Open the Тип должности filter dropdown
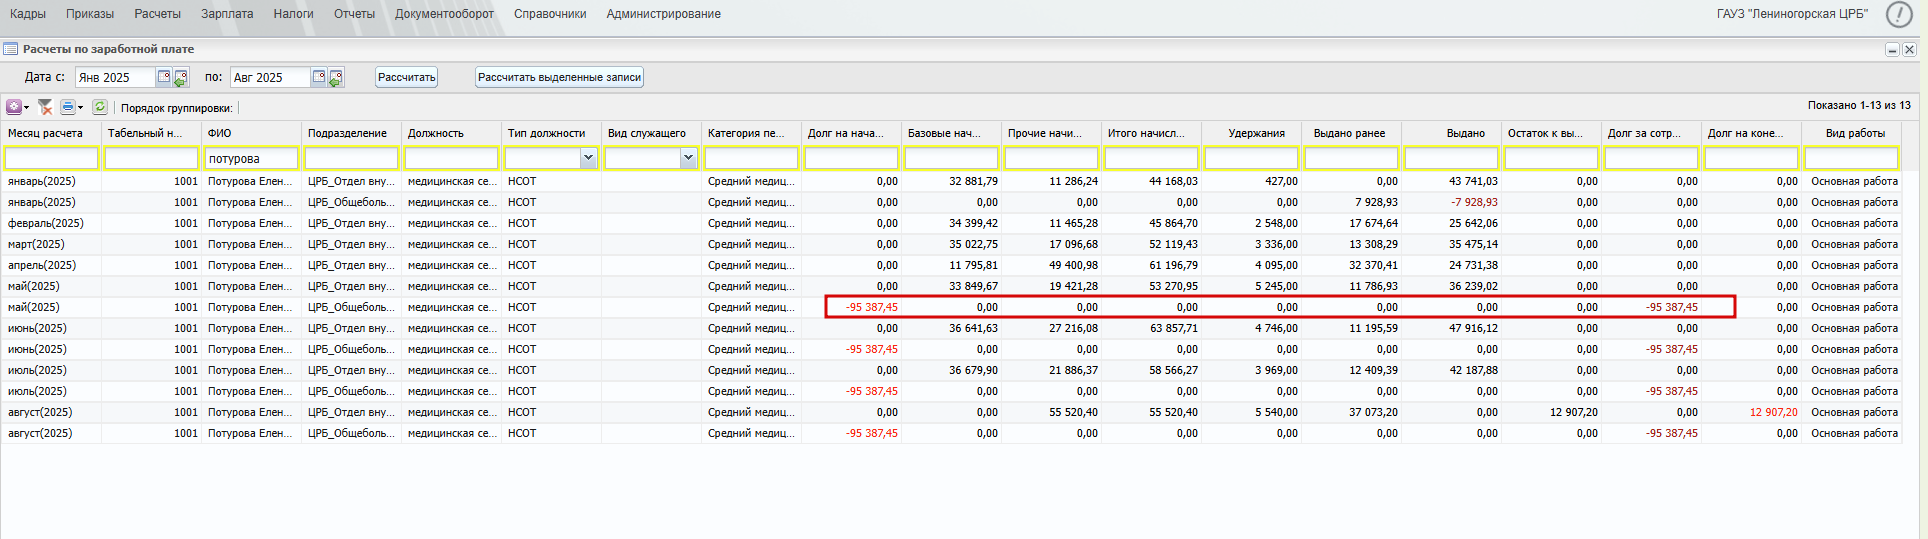 click(x=588, y=158)
